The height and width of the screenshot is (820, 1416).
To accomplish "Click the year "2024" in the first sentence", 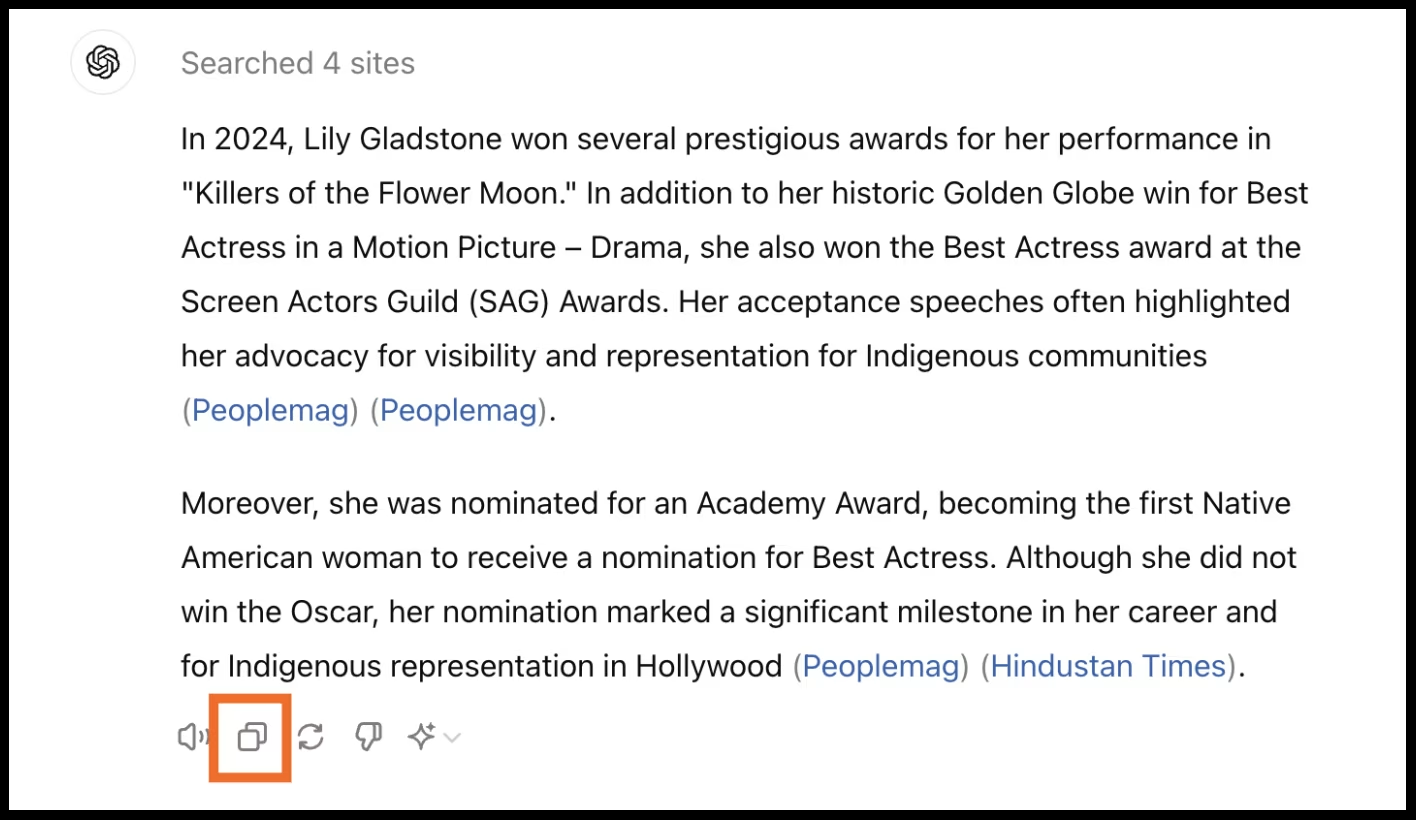I will tap(248, 138).
